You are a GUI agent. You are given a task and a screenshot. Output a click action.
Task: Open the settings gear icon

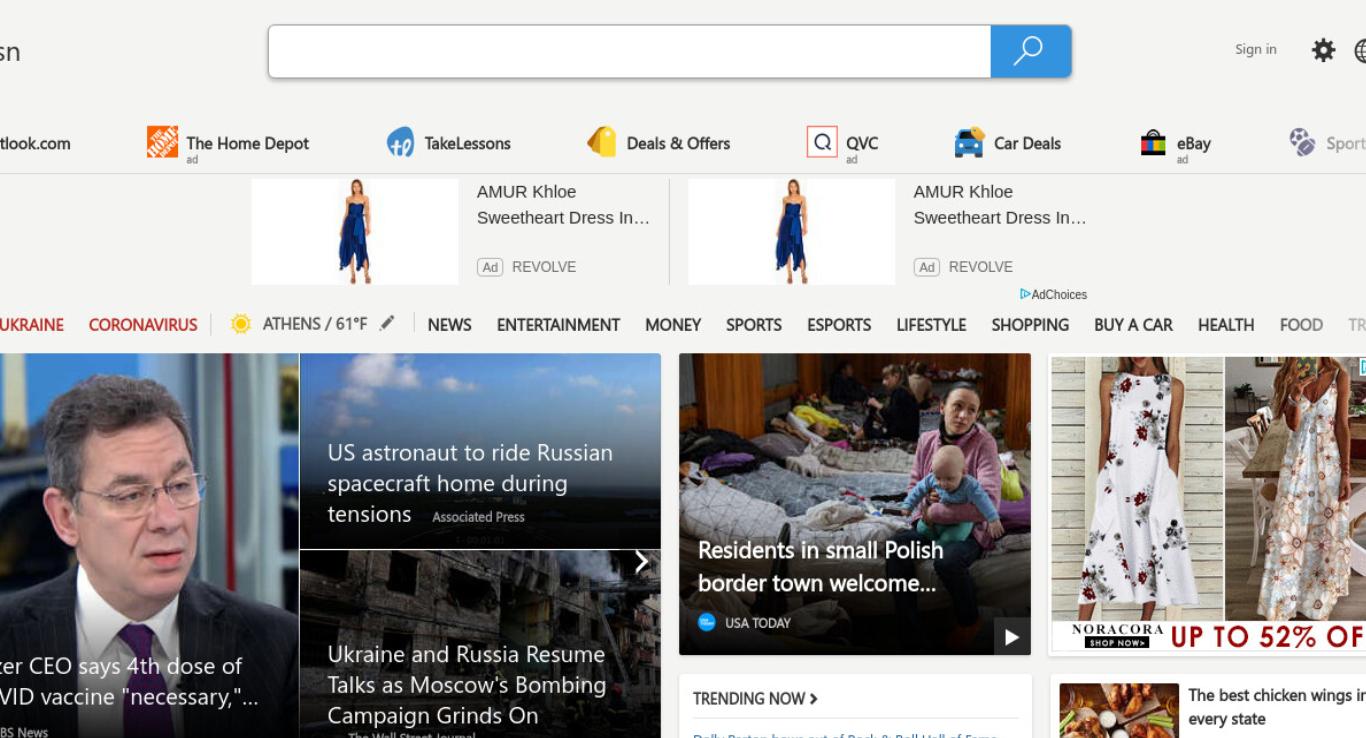[1323, 50]
